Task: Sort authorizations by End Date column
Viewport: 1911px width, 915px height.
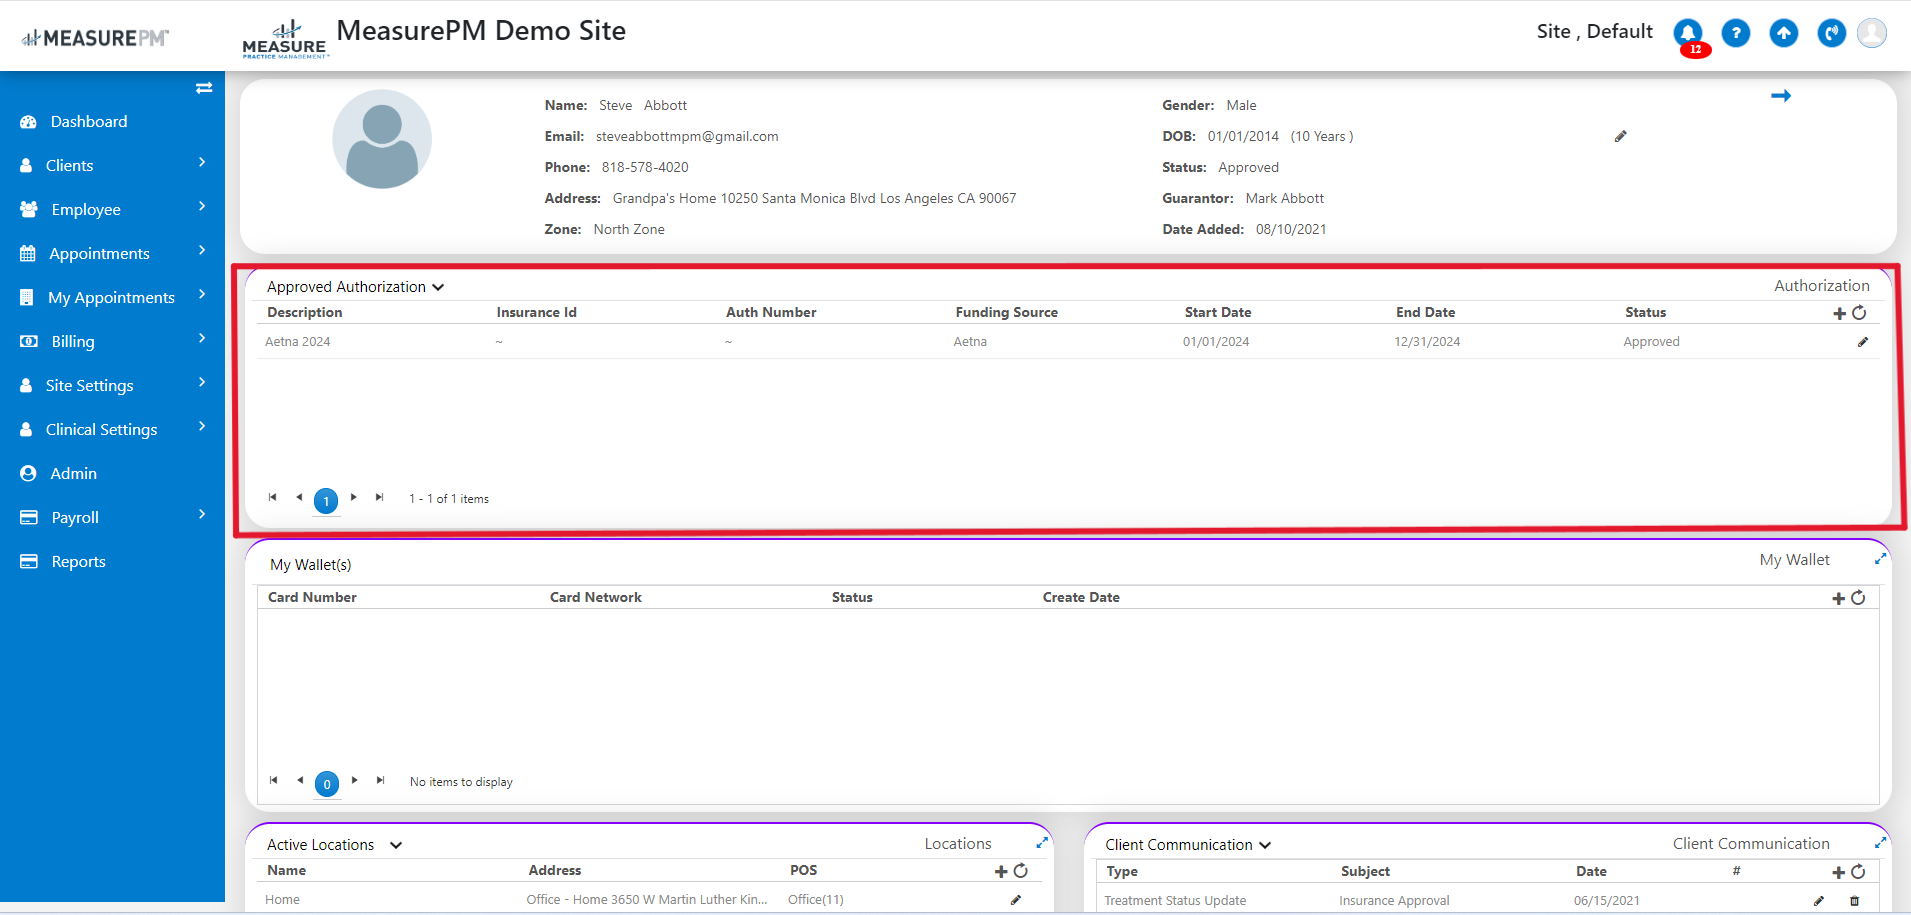Action: (1426, 313)
